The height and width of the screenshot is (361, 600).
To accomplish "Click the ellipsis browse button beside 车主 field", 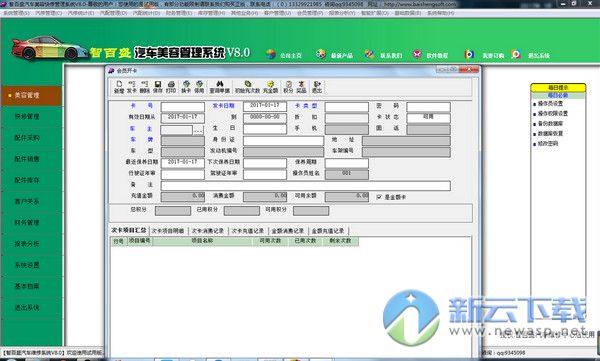I will (198, 130).
